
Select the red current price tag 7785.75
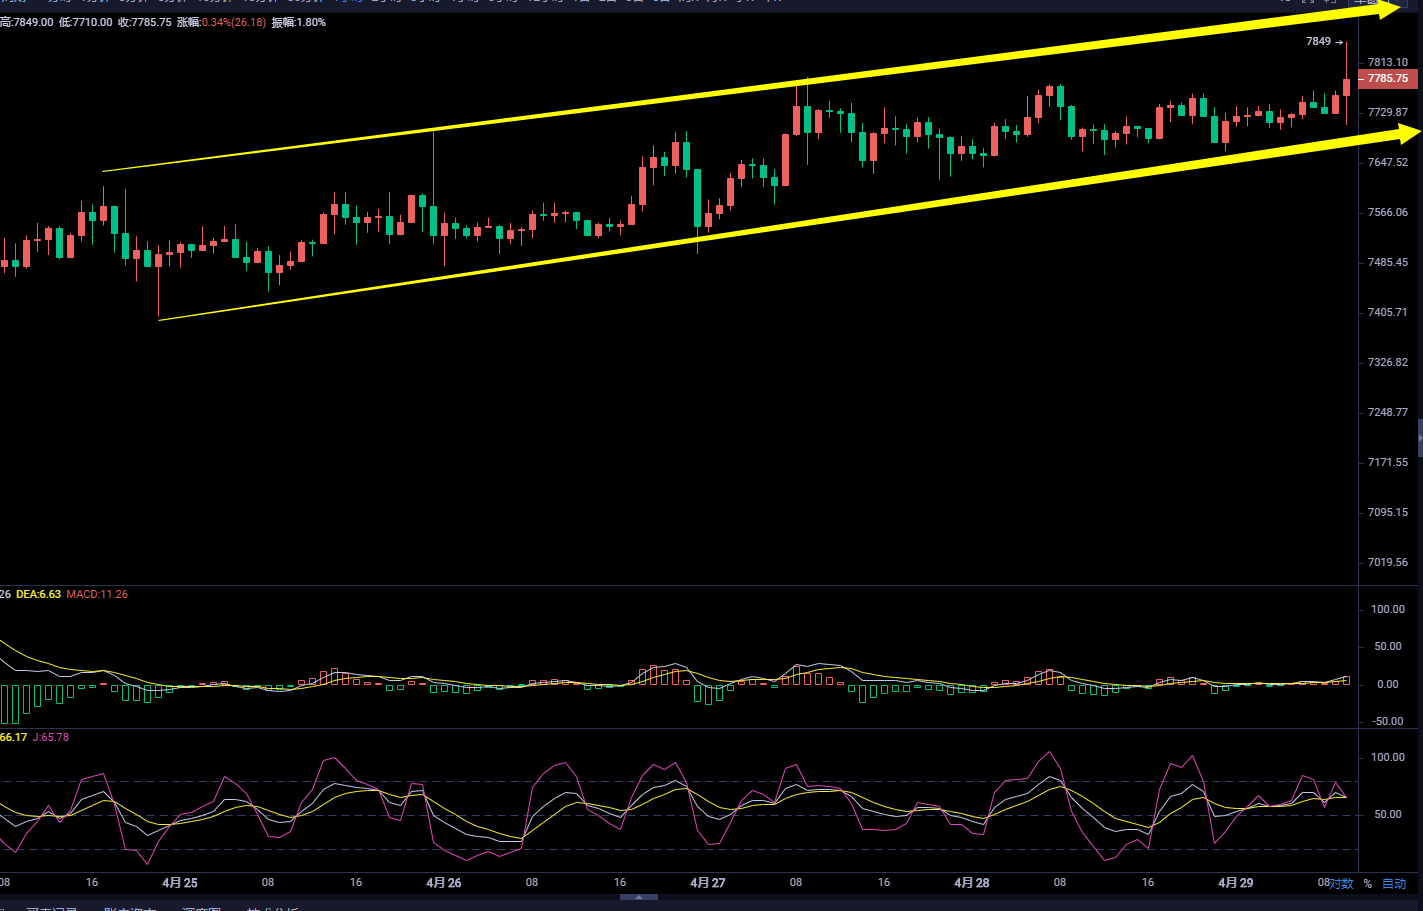coord(1387,78)
